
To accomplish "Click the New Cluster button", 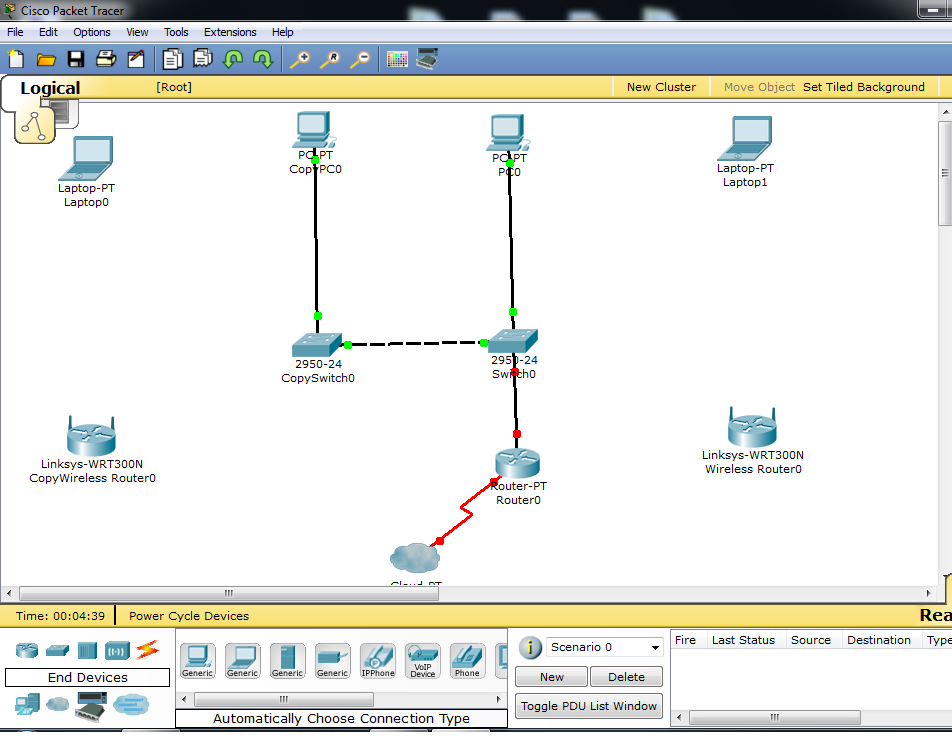I will (x=661, y=87).
